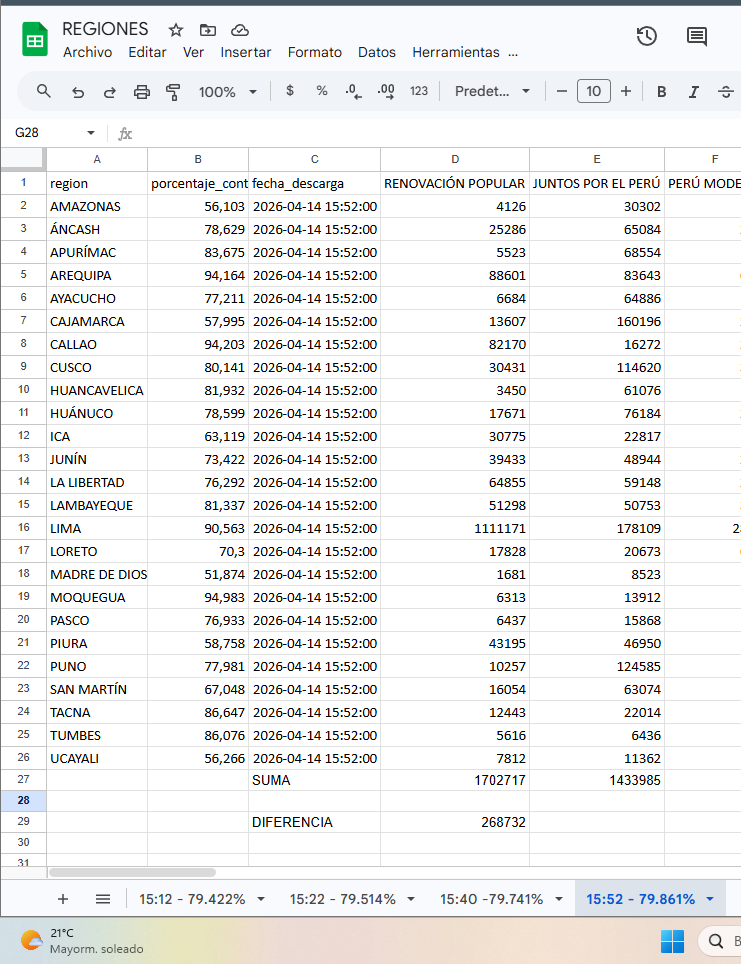
Task: Select active sheet 15:52 - 79.861%
Action: point(640,899)
